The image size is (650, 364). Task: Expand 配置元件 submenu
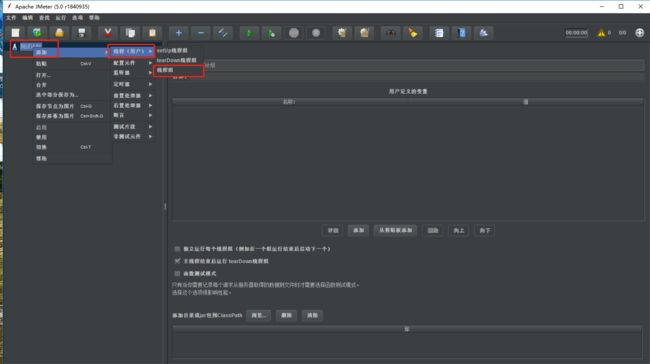click(132, 63)
